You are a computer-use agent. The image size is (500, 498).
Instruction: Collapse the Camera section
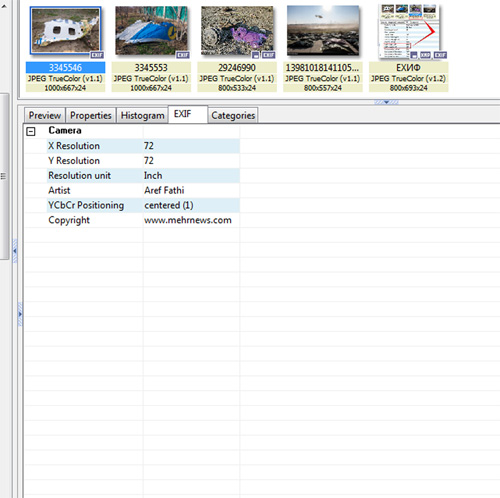click(x=31, y=131)
